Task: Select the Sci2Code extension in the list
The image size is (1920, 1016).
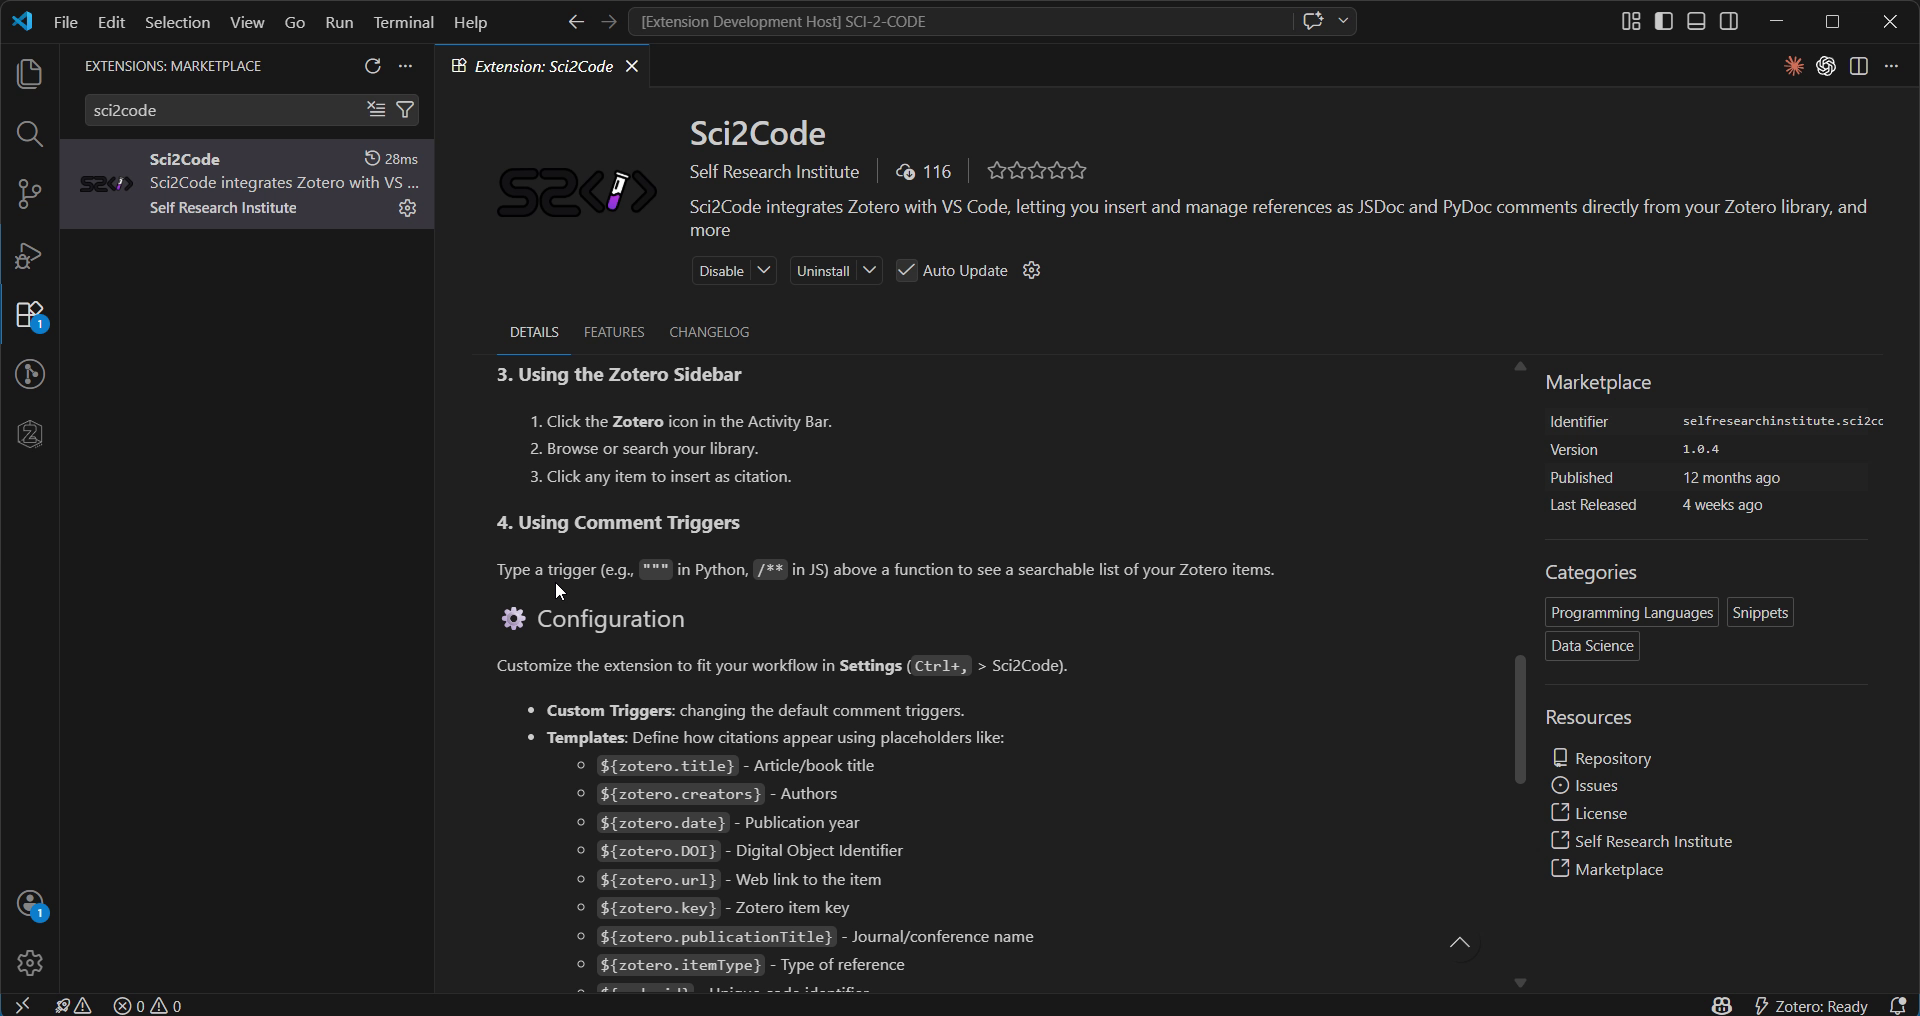Action: tap(247, 184)
